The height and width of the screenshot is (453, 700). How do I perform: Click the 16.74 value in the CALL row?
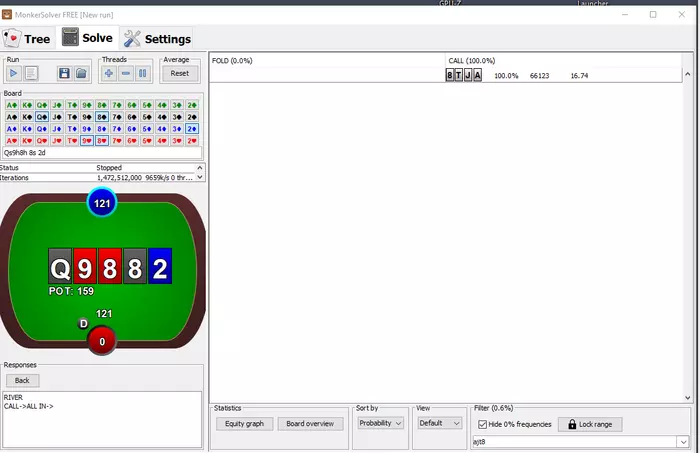pos(579,76)
